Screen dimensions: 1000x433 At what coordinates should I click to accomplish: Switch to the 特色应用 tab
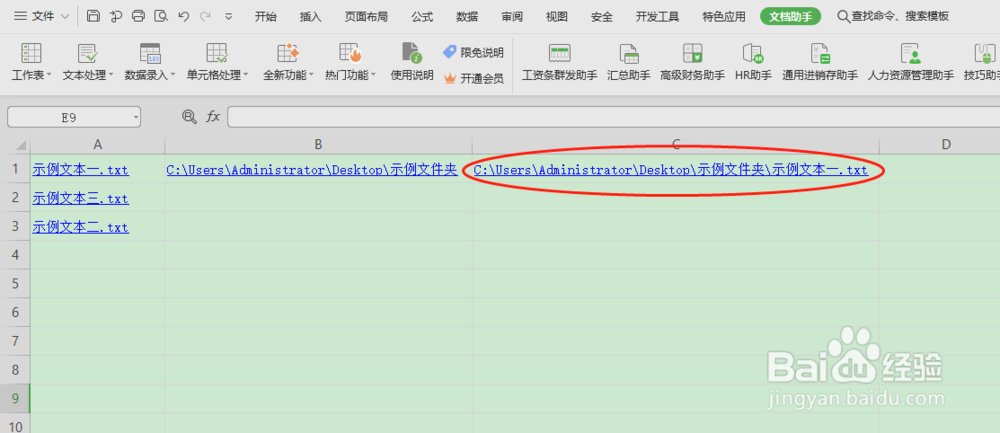click(x=724, y=17)
